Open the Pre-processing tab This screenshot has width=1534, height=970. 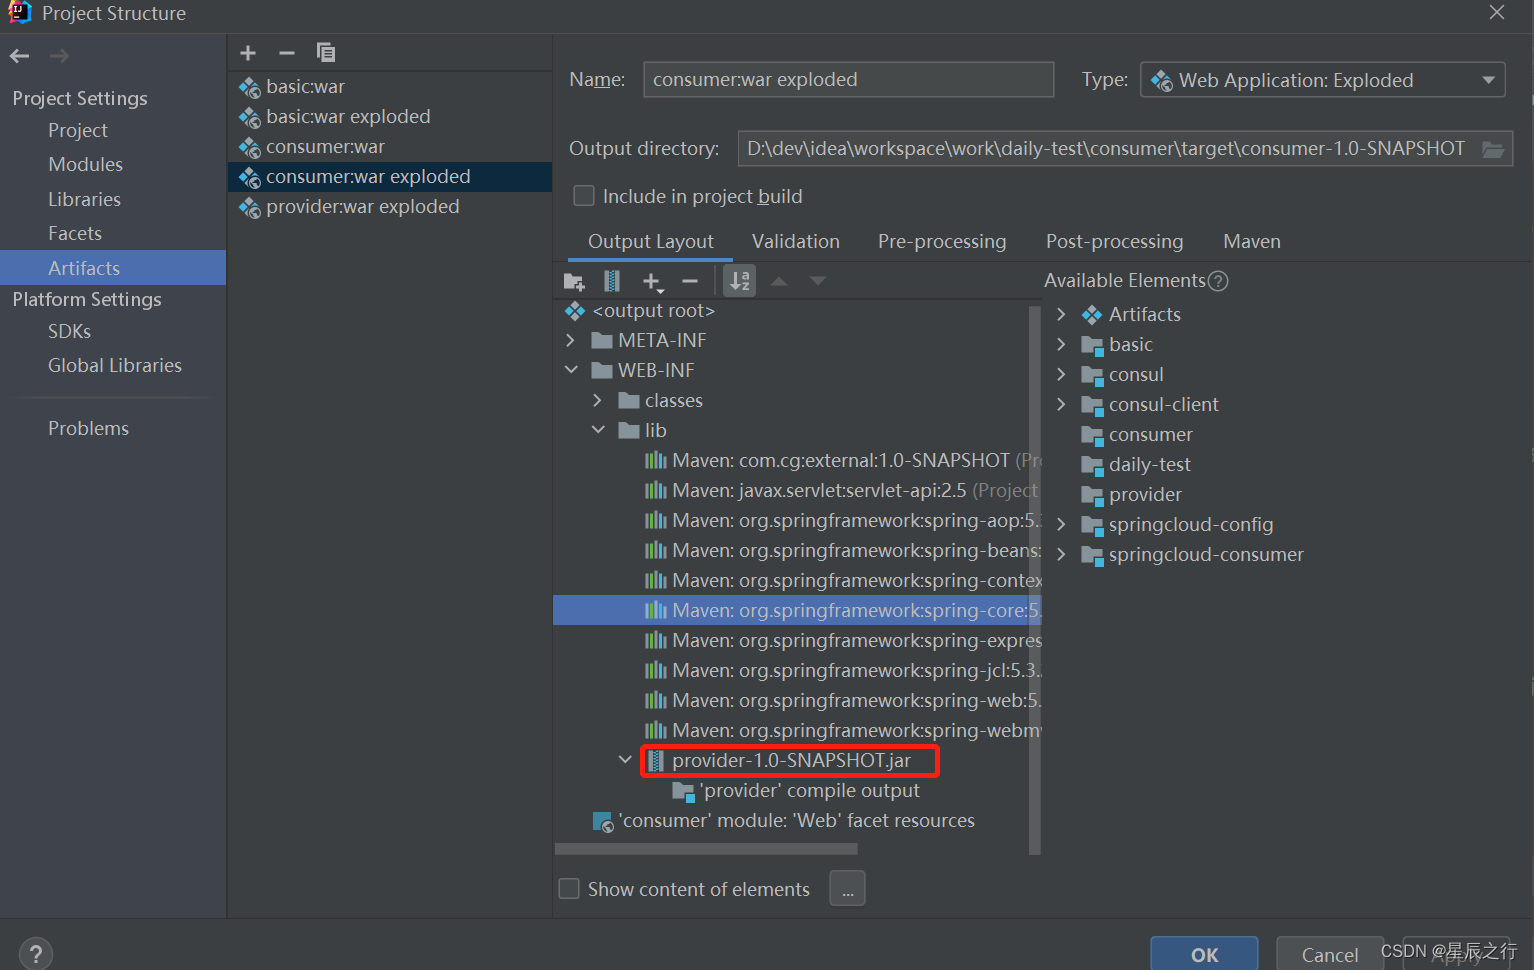coord(942,242)
